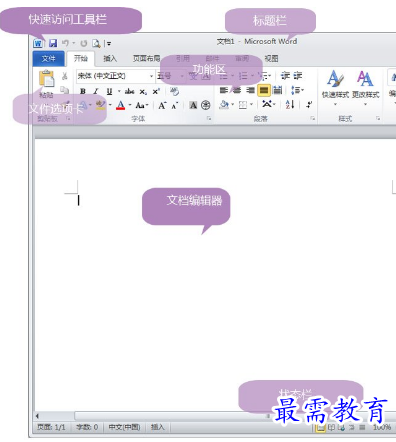
Task: Open the font color dropdown arrow
Action: click(130, 106)
